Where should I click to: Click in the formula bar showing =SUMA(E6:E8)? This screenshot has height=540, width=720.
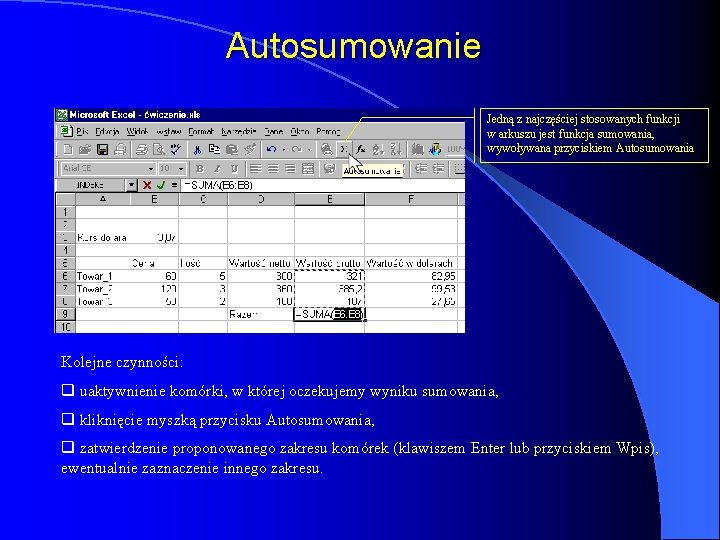pyautogui.click(x=323, y=185)
